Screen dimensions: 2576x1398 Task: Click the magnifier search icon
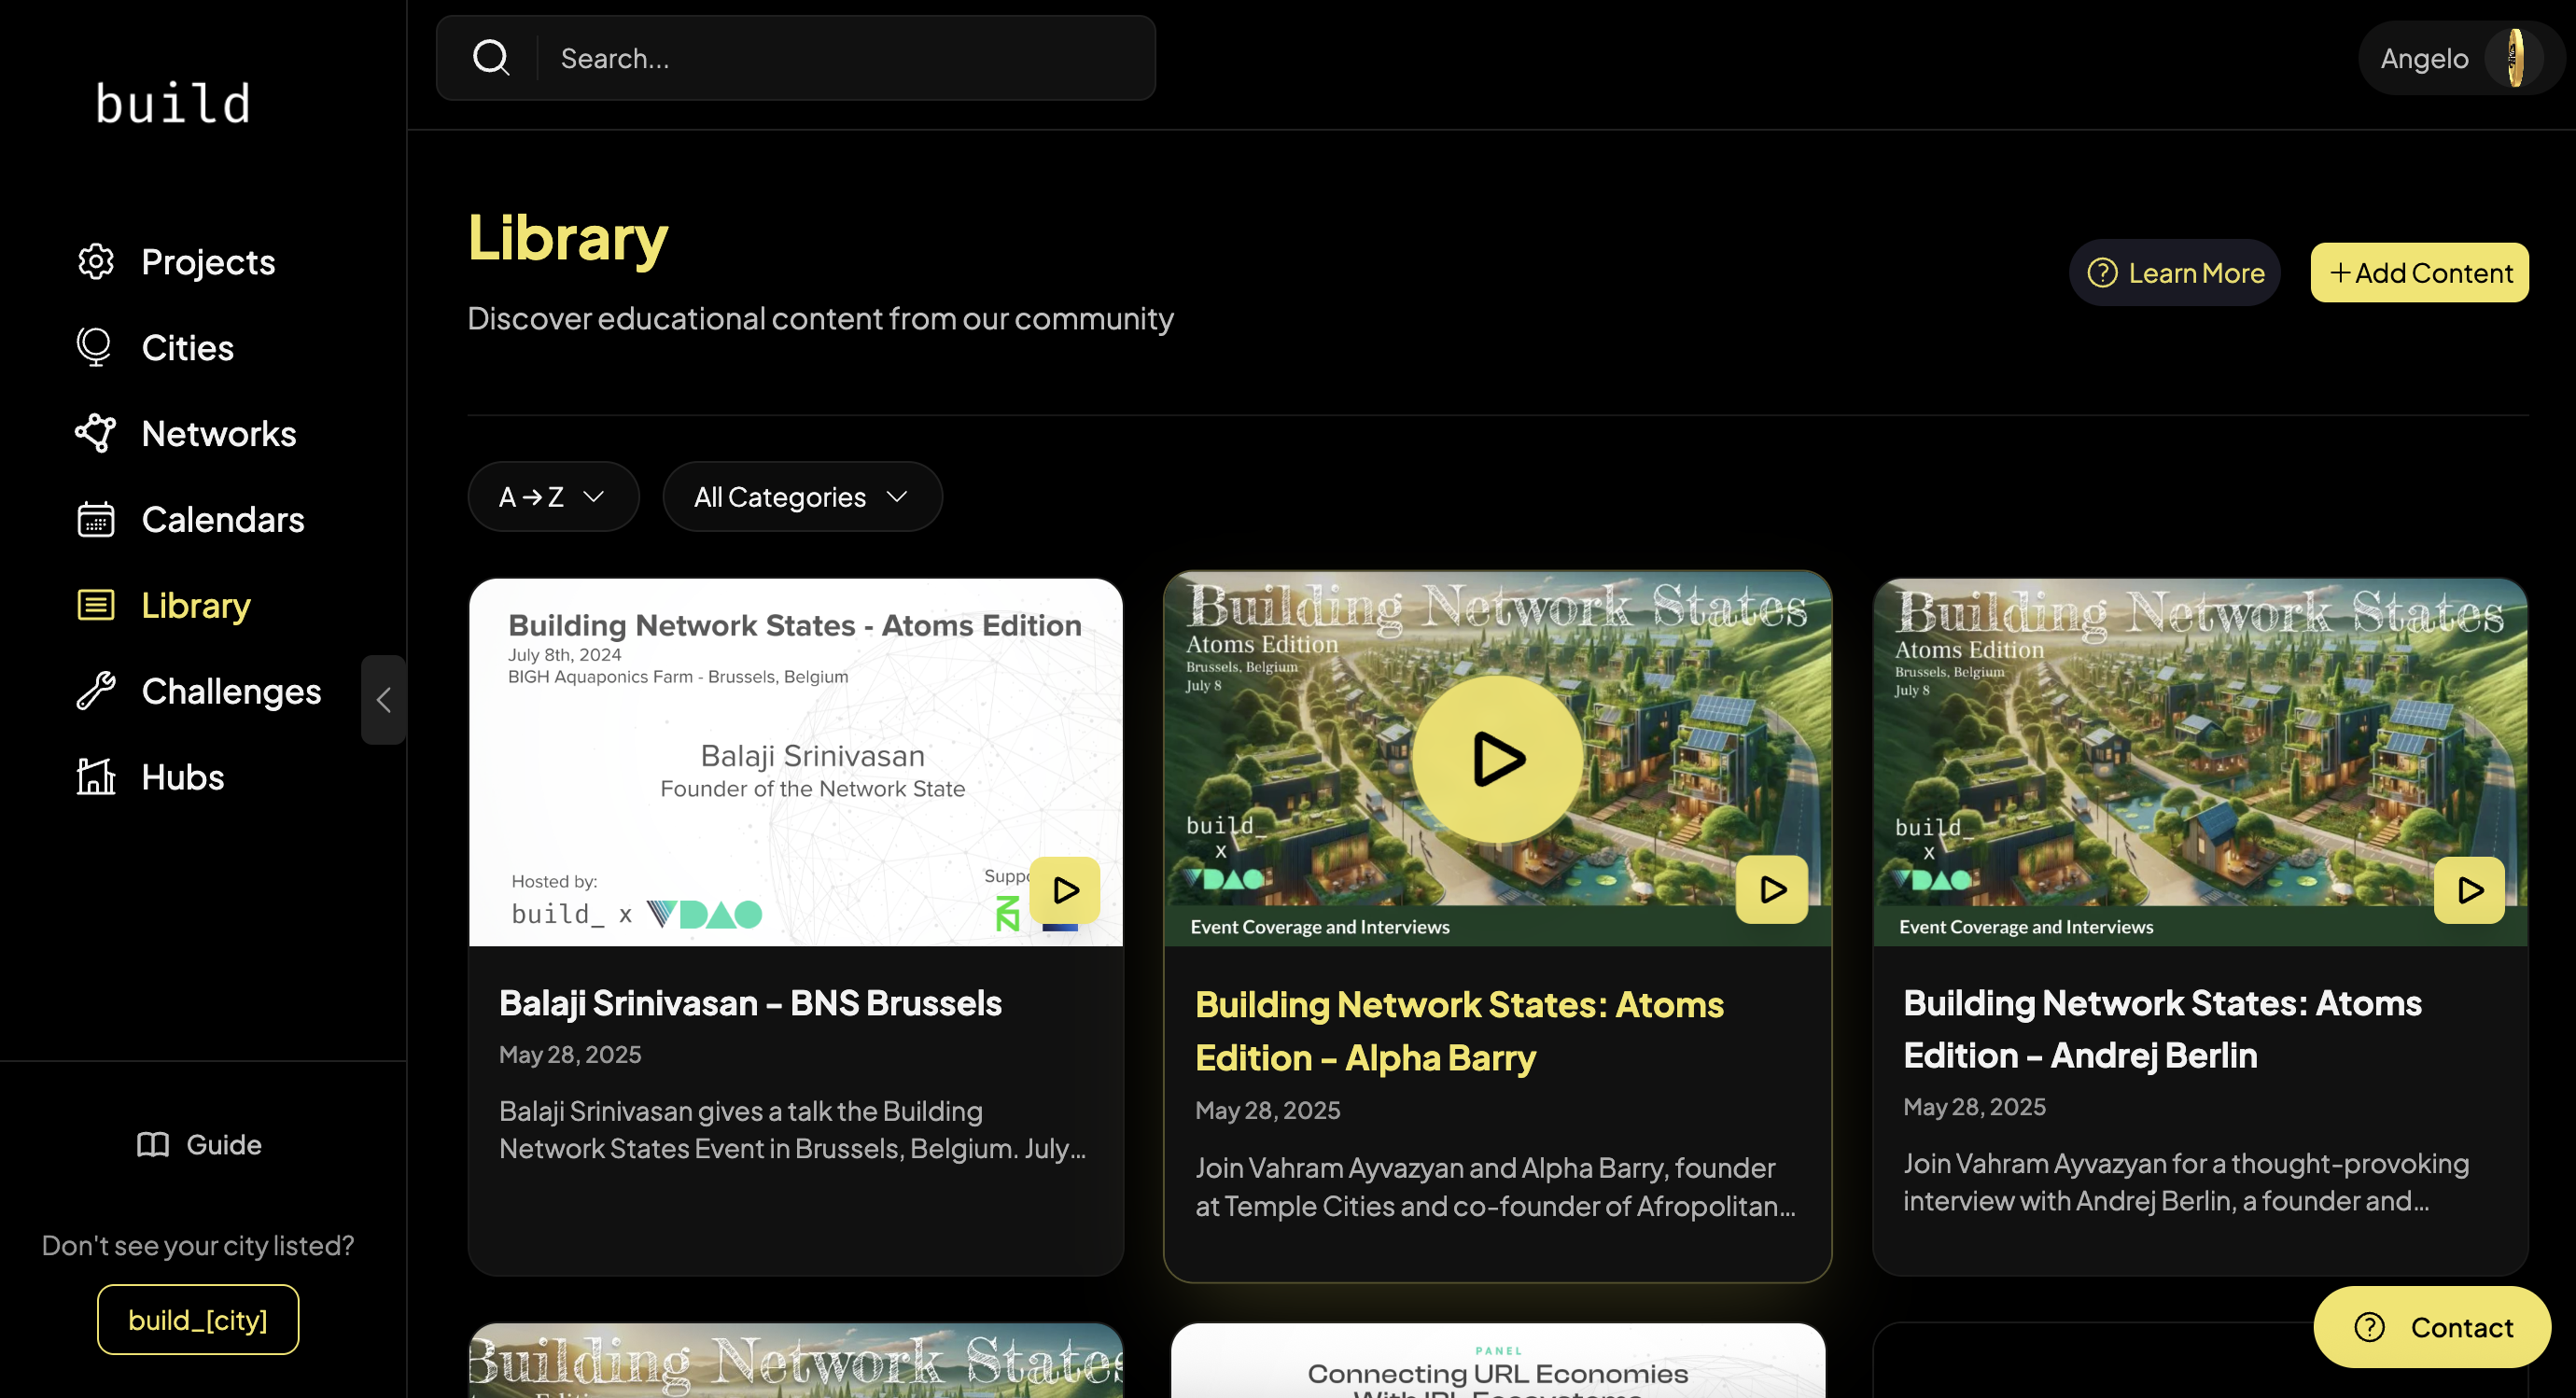pyautogui.click(x=491, y=58)
